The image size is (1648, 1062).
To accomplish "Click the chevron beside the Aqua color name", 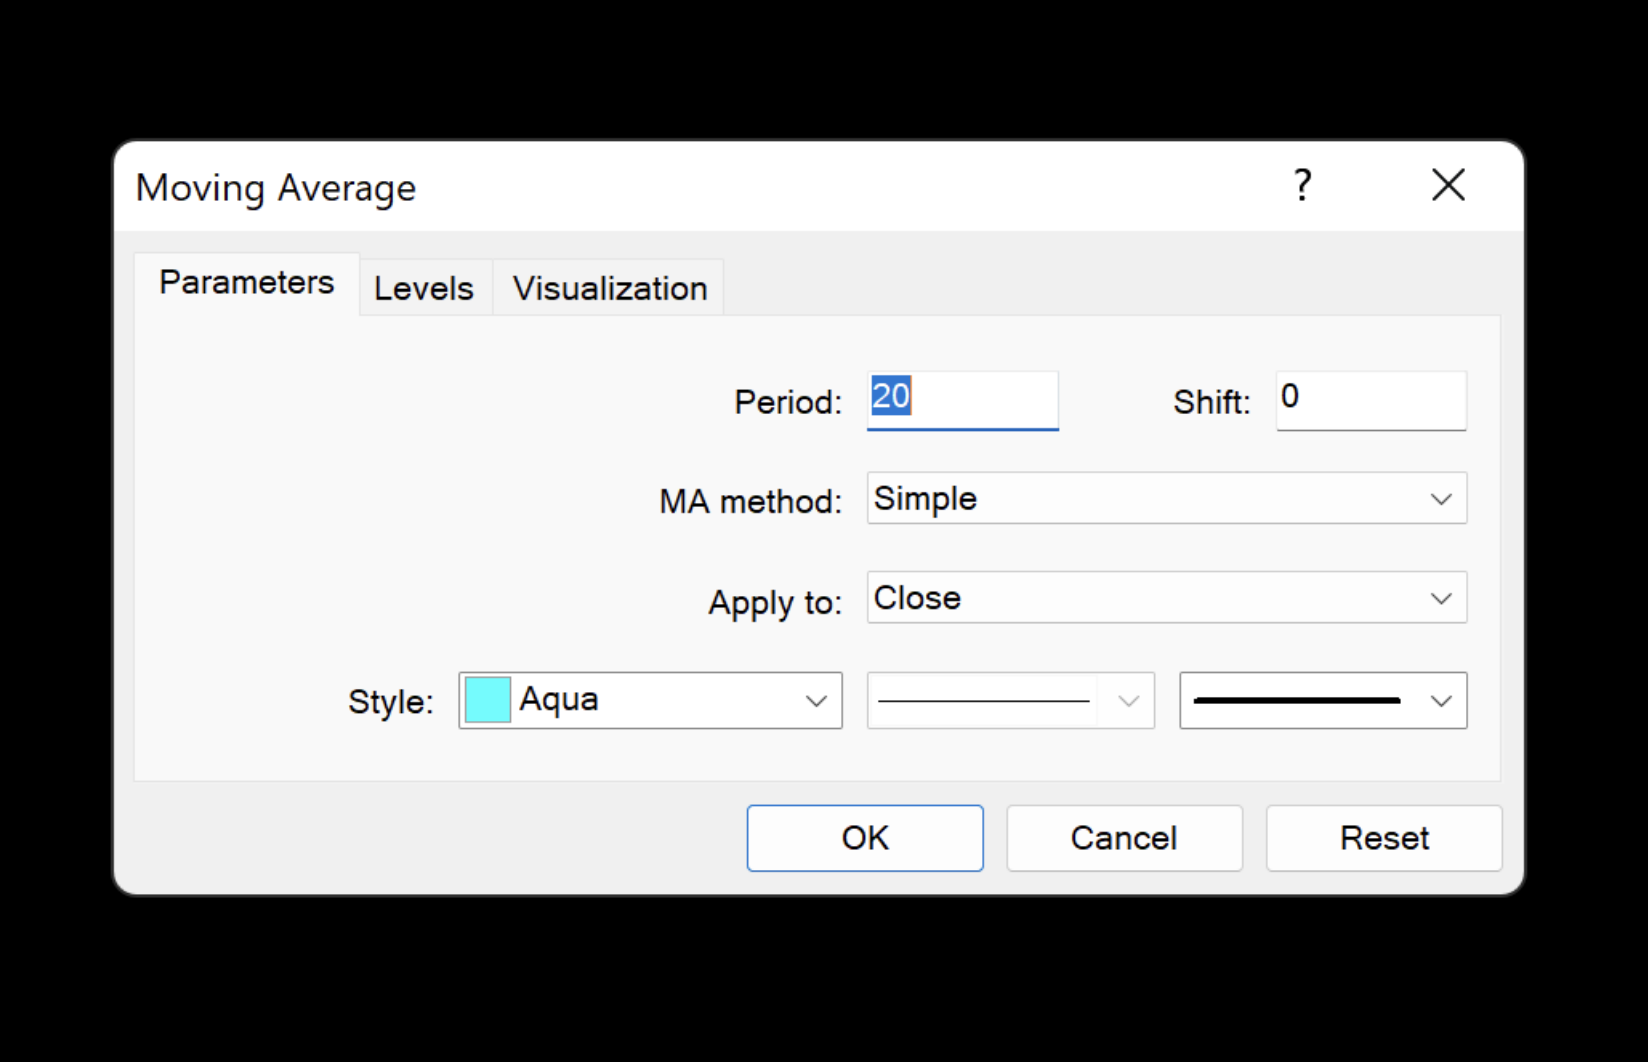I will click(x=816, y=701).
